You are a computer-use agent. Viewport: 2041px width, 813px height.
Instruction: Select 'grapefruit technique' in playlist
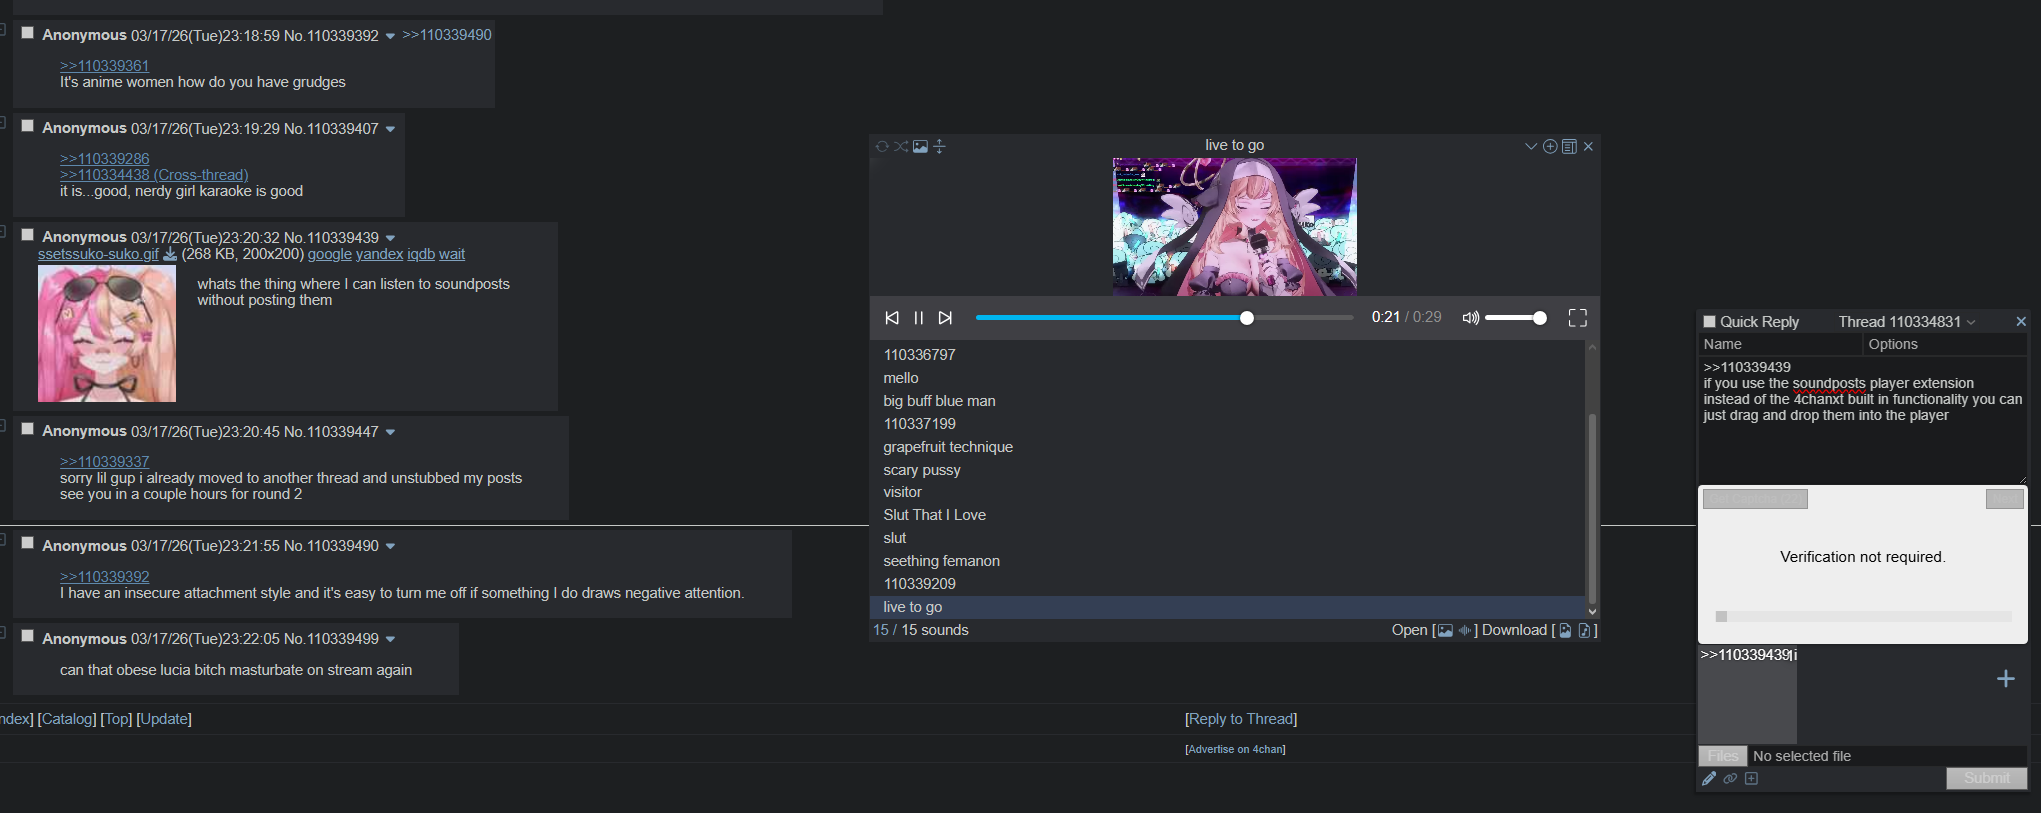pyautogui.click(x=1228, y=447)
